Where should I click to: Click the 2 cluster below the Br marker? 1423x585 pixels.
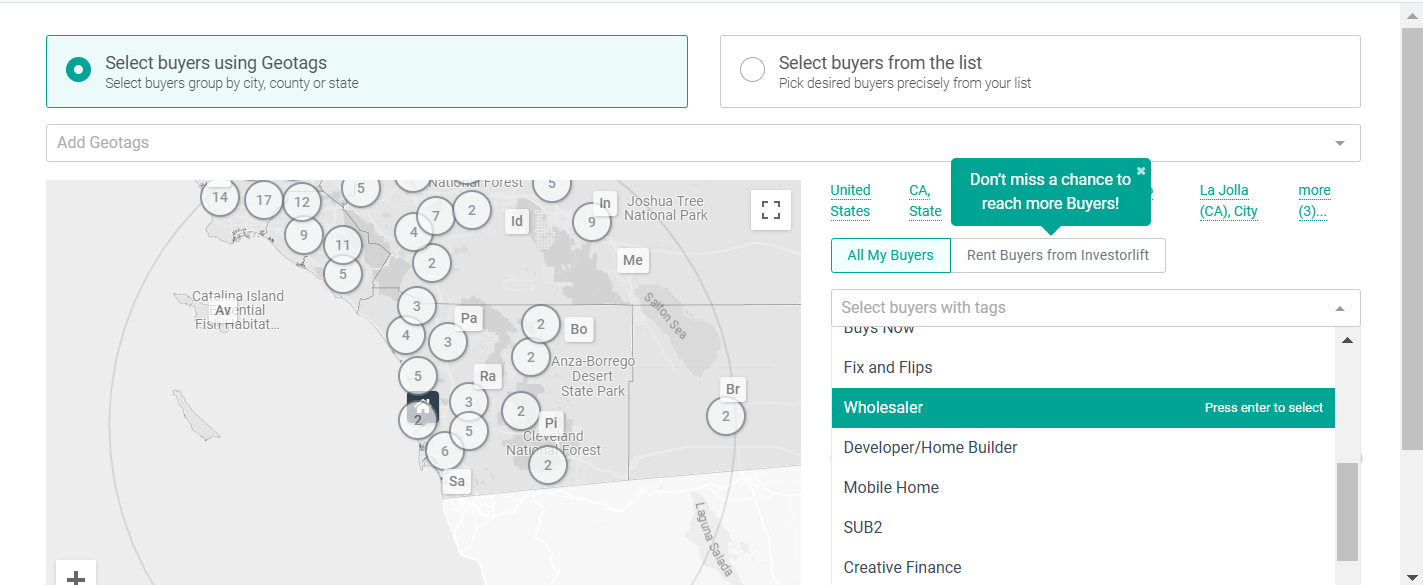click(x=726, y=416)
